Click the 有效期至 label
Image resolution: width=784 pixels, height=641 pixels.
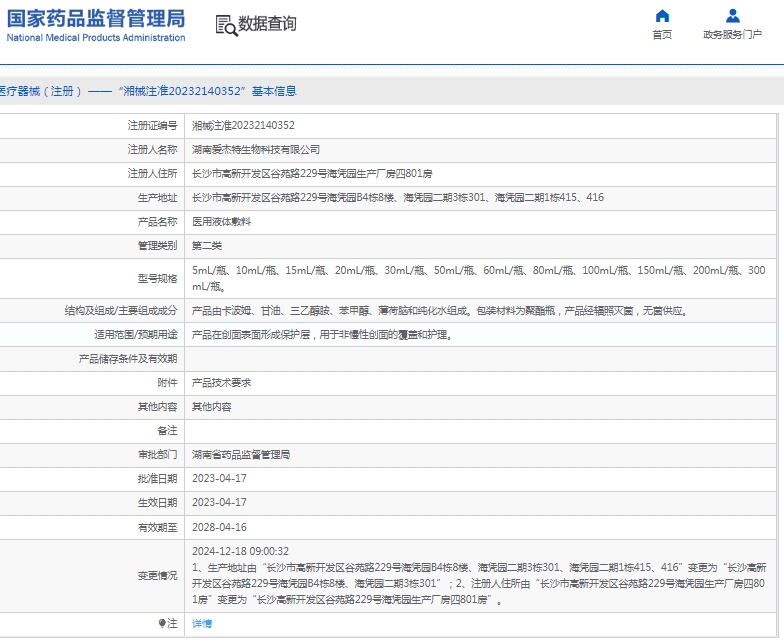click(x=158, y=527)
